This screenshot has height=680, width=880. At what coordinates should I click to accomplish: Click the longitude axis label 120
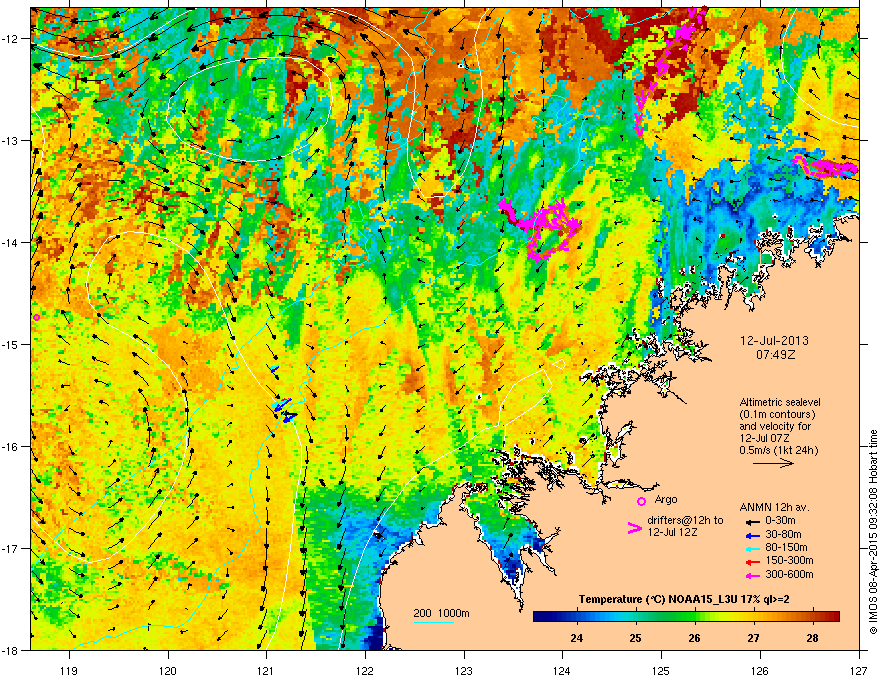[x=168, y=670]
